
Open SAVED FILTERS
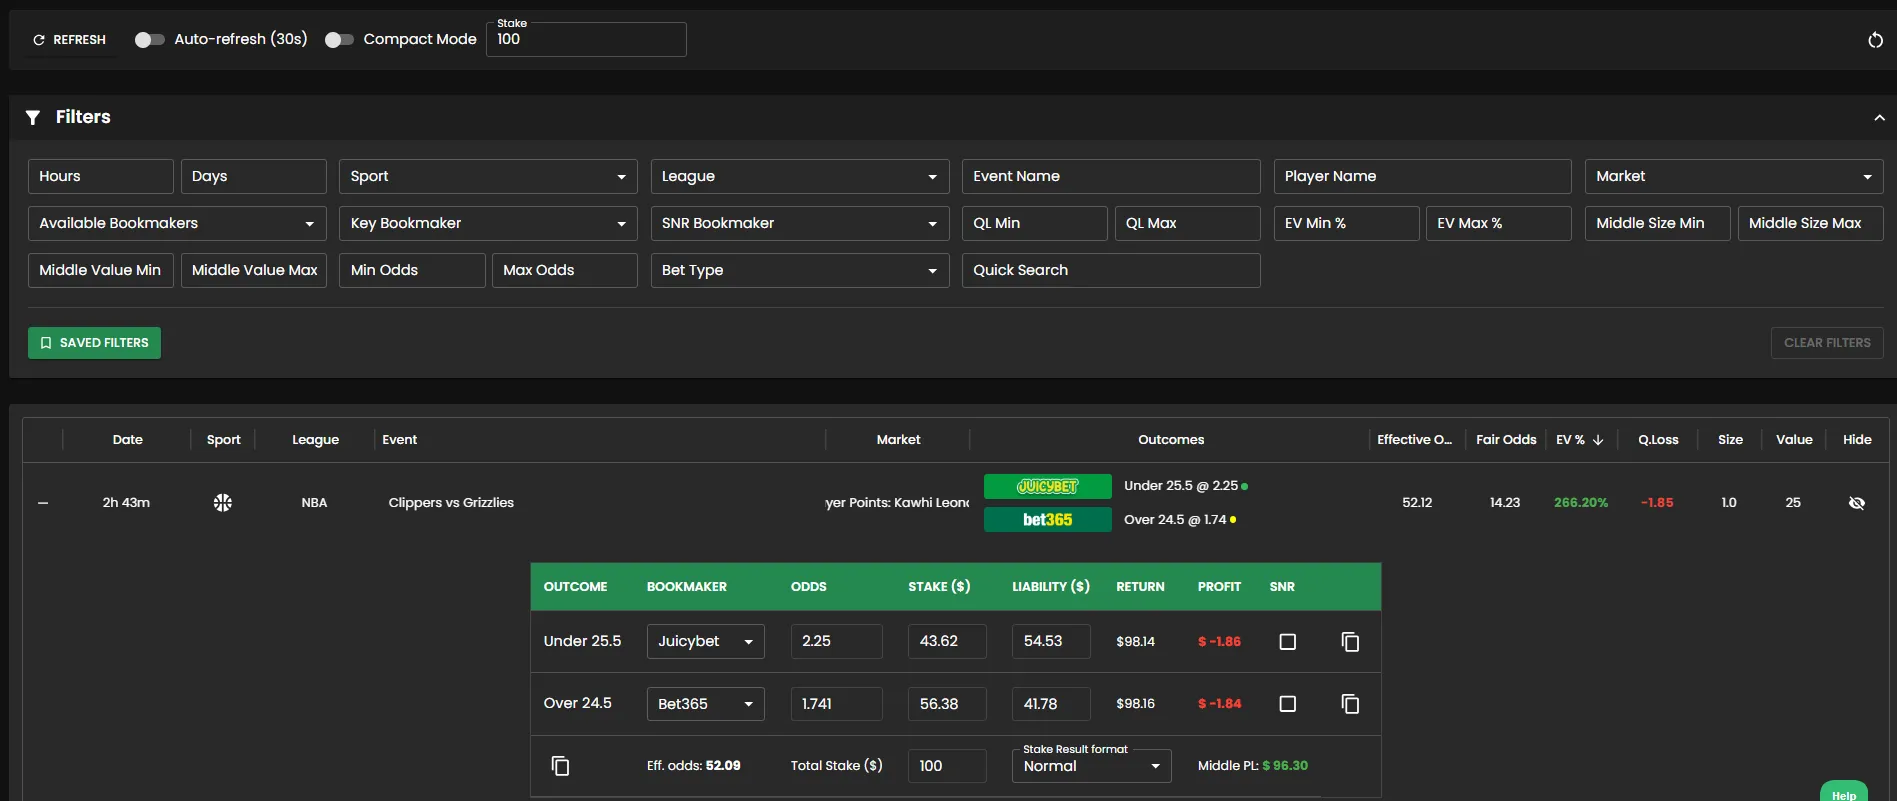[x=94, y=343]
